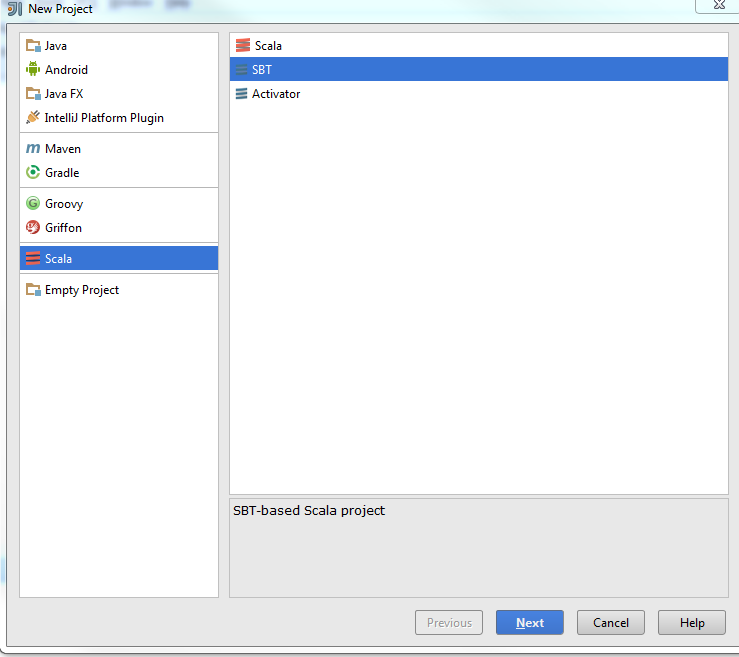Choose the Empty Project label

(82, 290)
